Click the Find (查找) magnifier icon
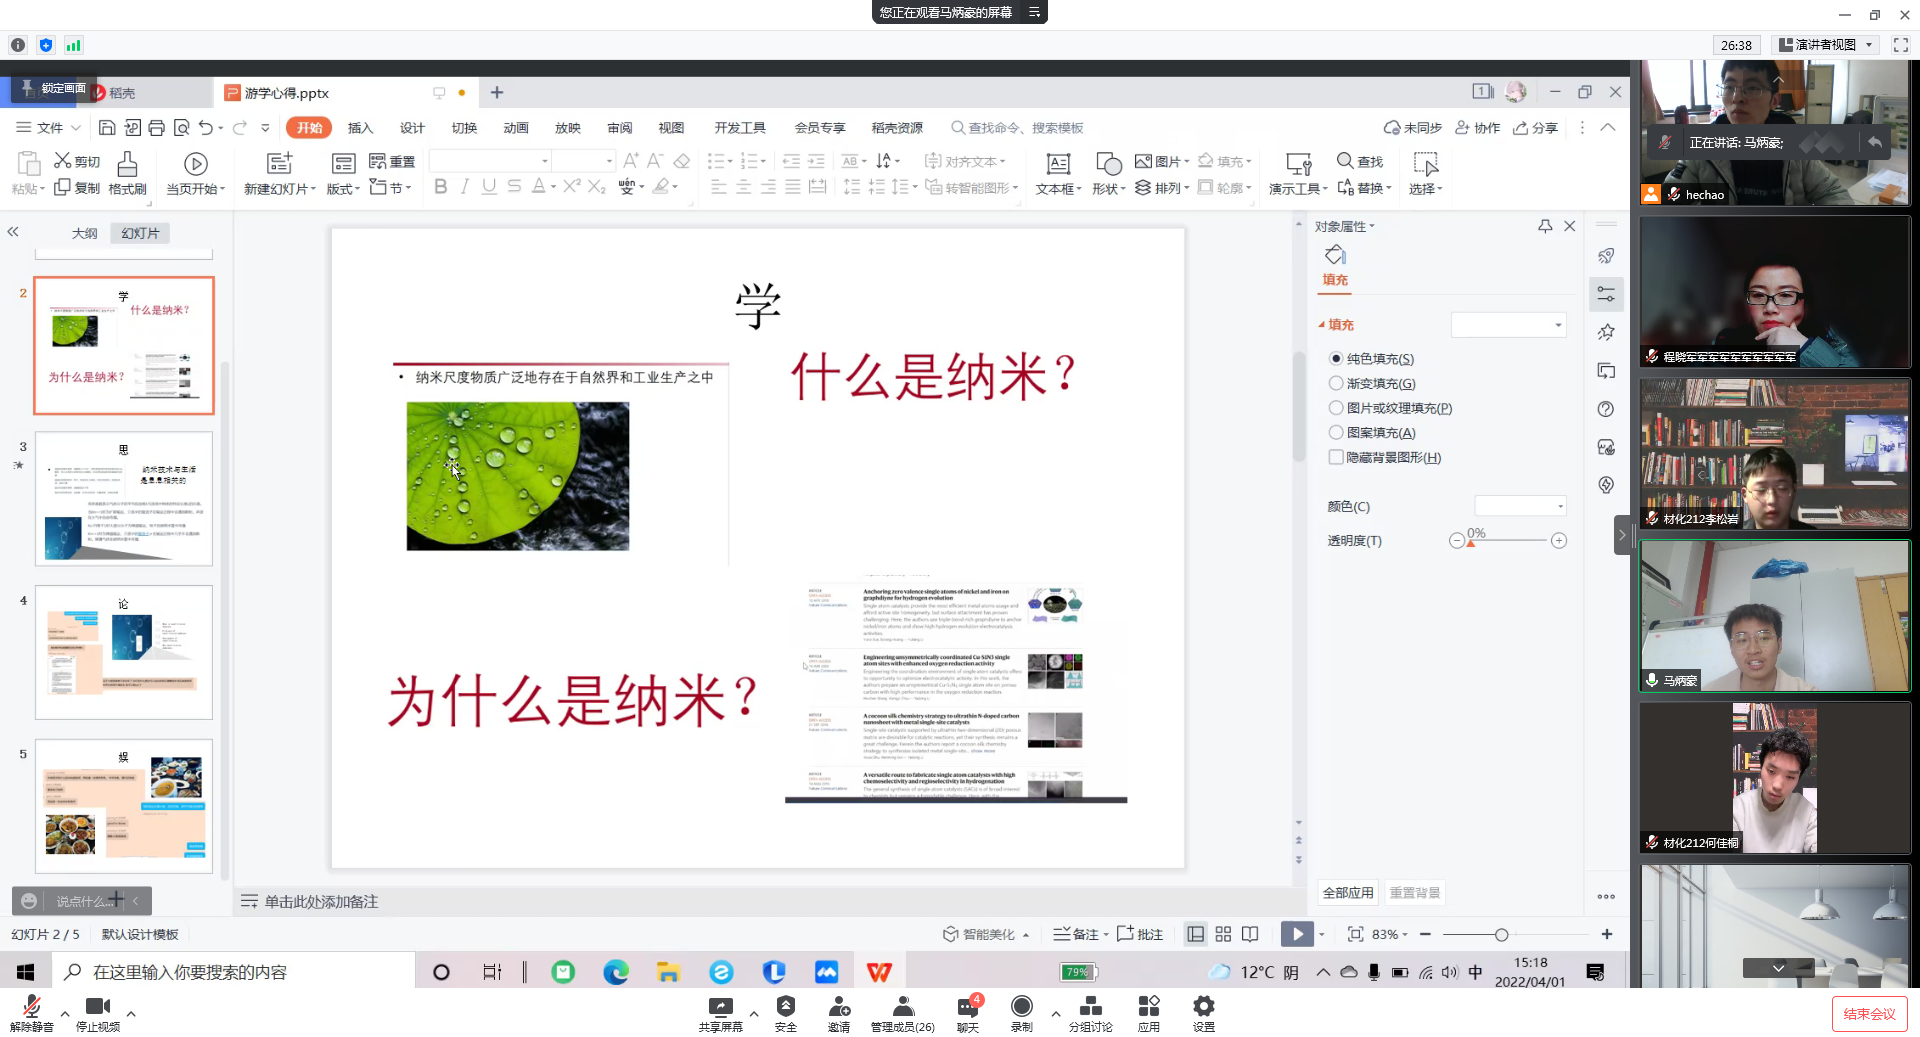The width and height of the screenshot is (1920, 1037). click(x=1346, y=161)
